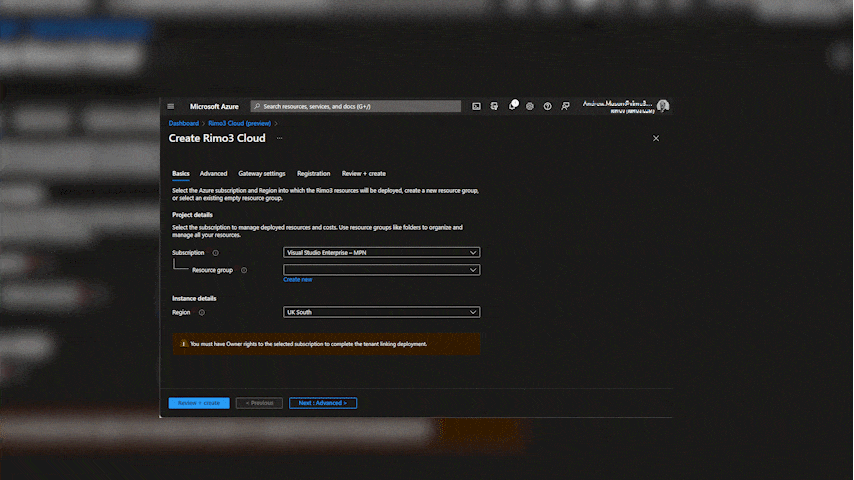Launch Cloud Shell from the top bar
Viewport: 854px width, 480px height.
pyautogui.click(x=477, y=106)
